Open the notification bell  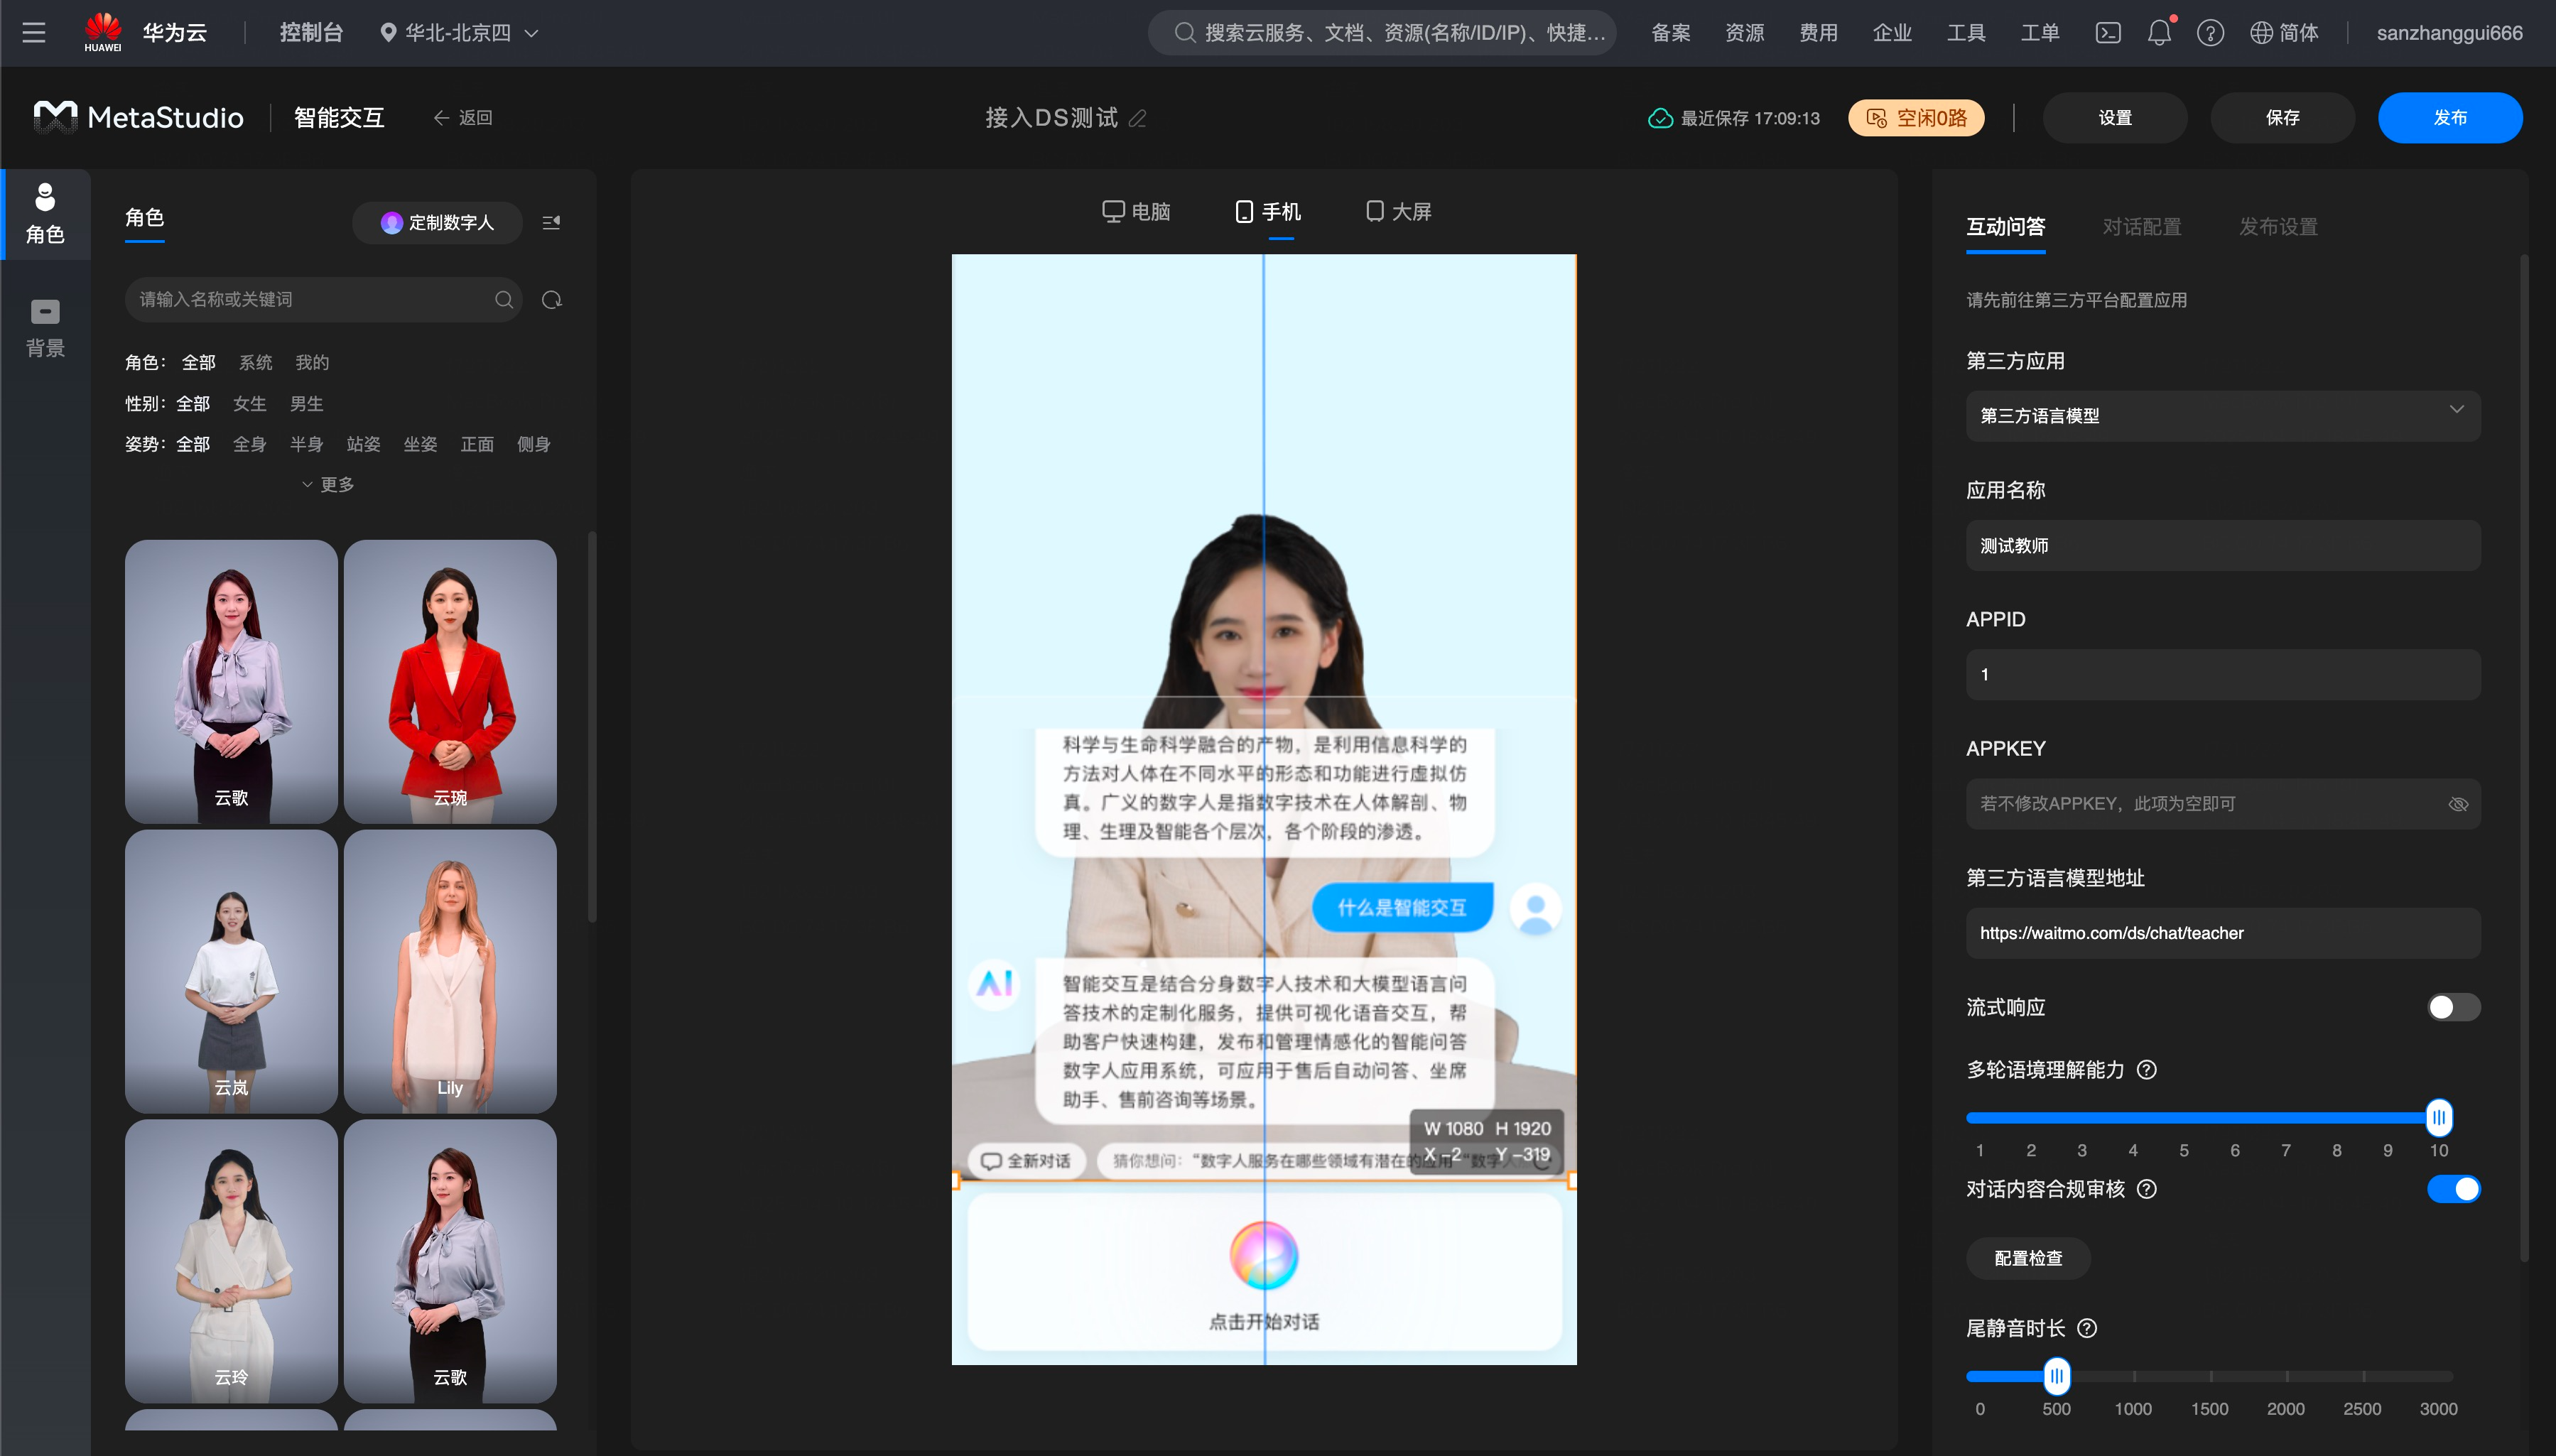coord(2159,33)
